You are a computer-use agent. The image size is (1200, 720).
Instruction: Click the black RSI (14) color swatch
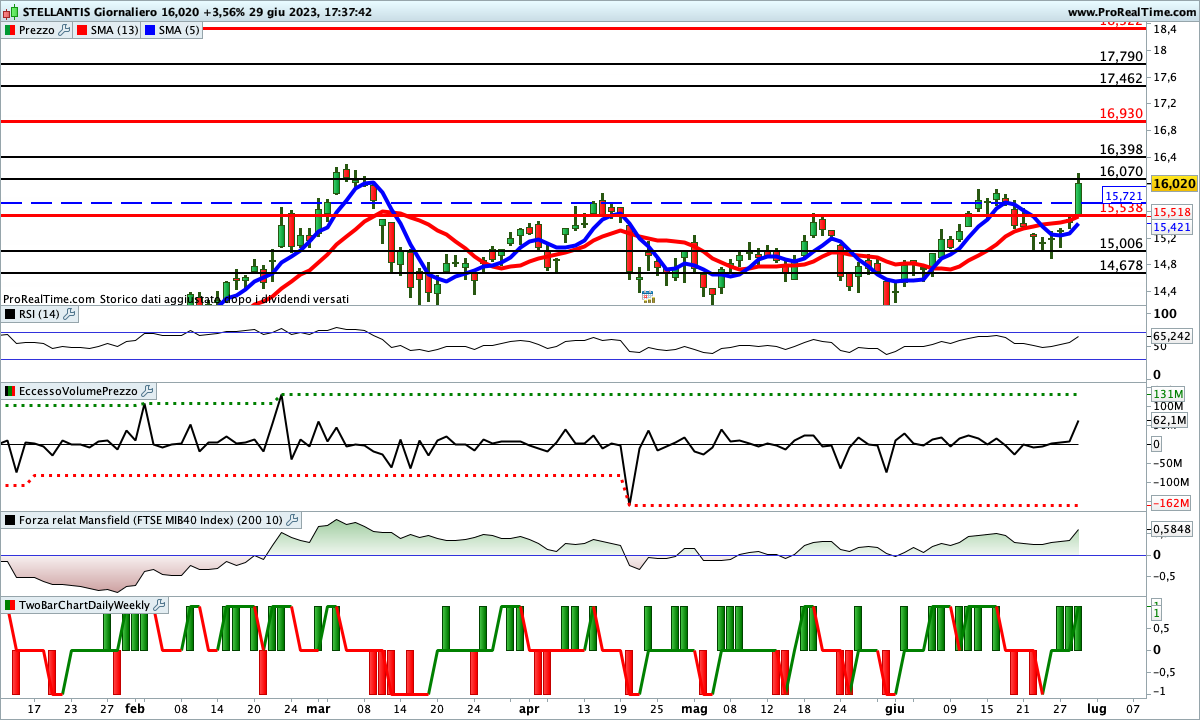click(x=10, y=314)
